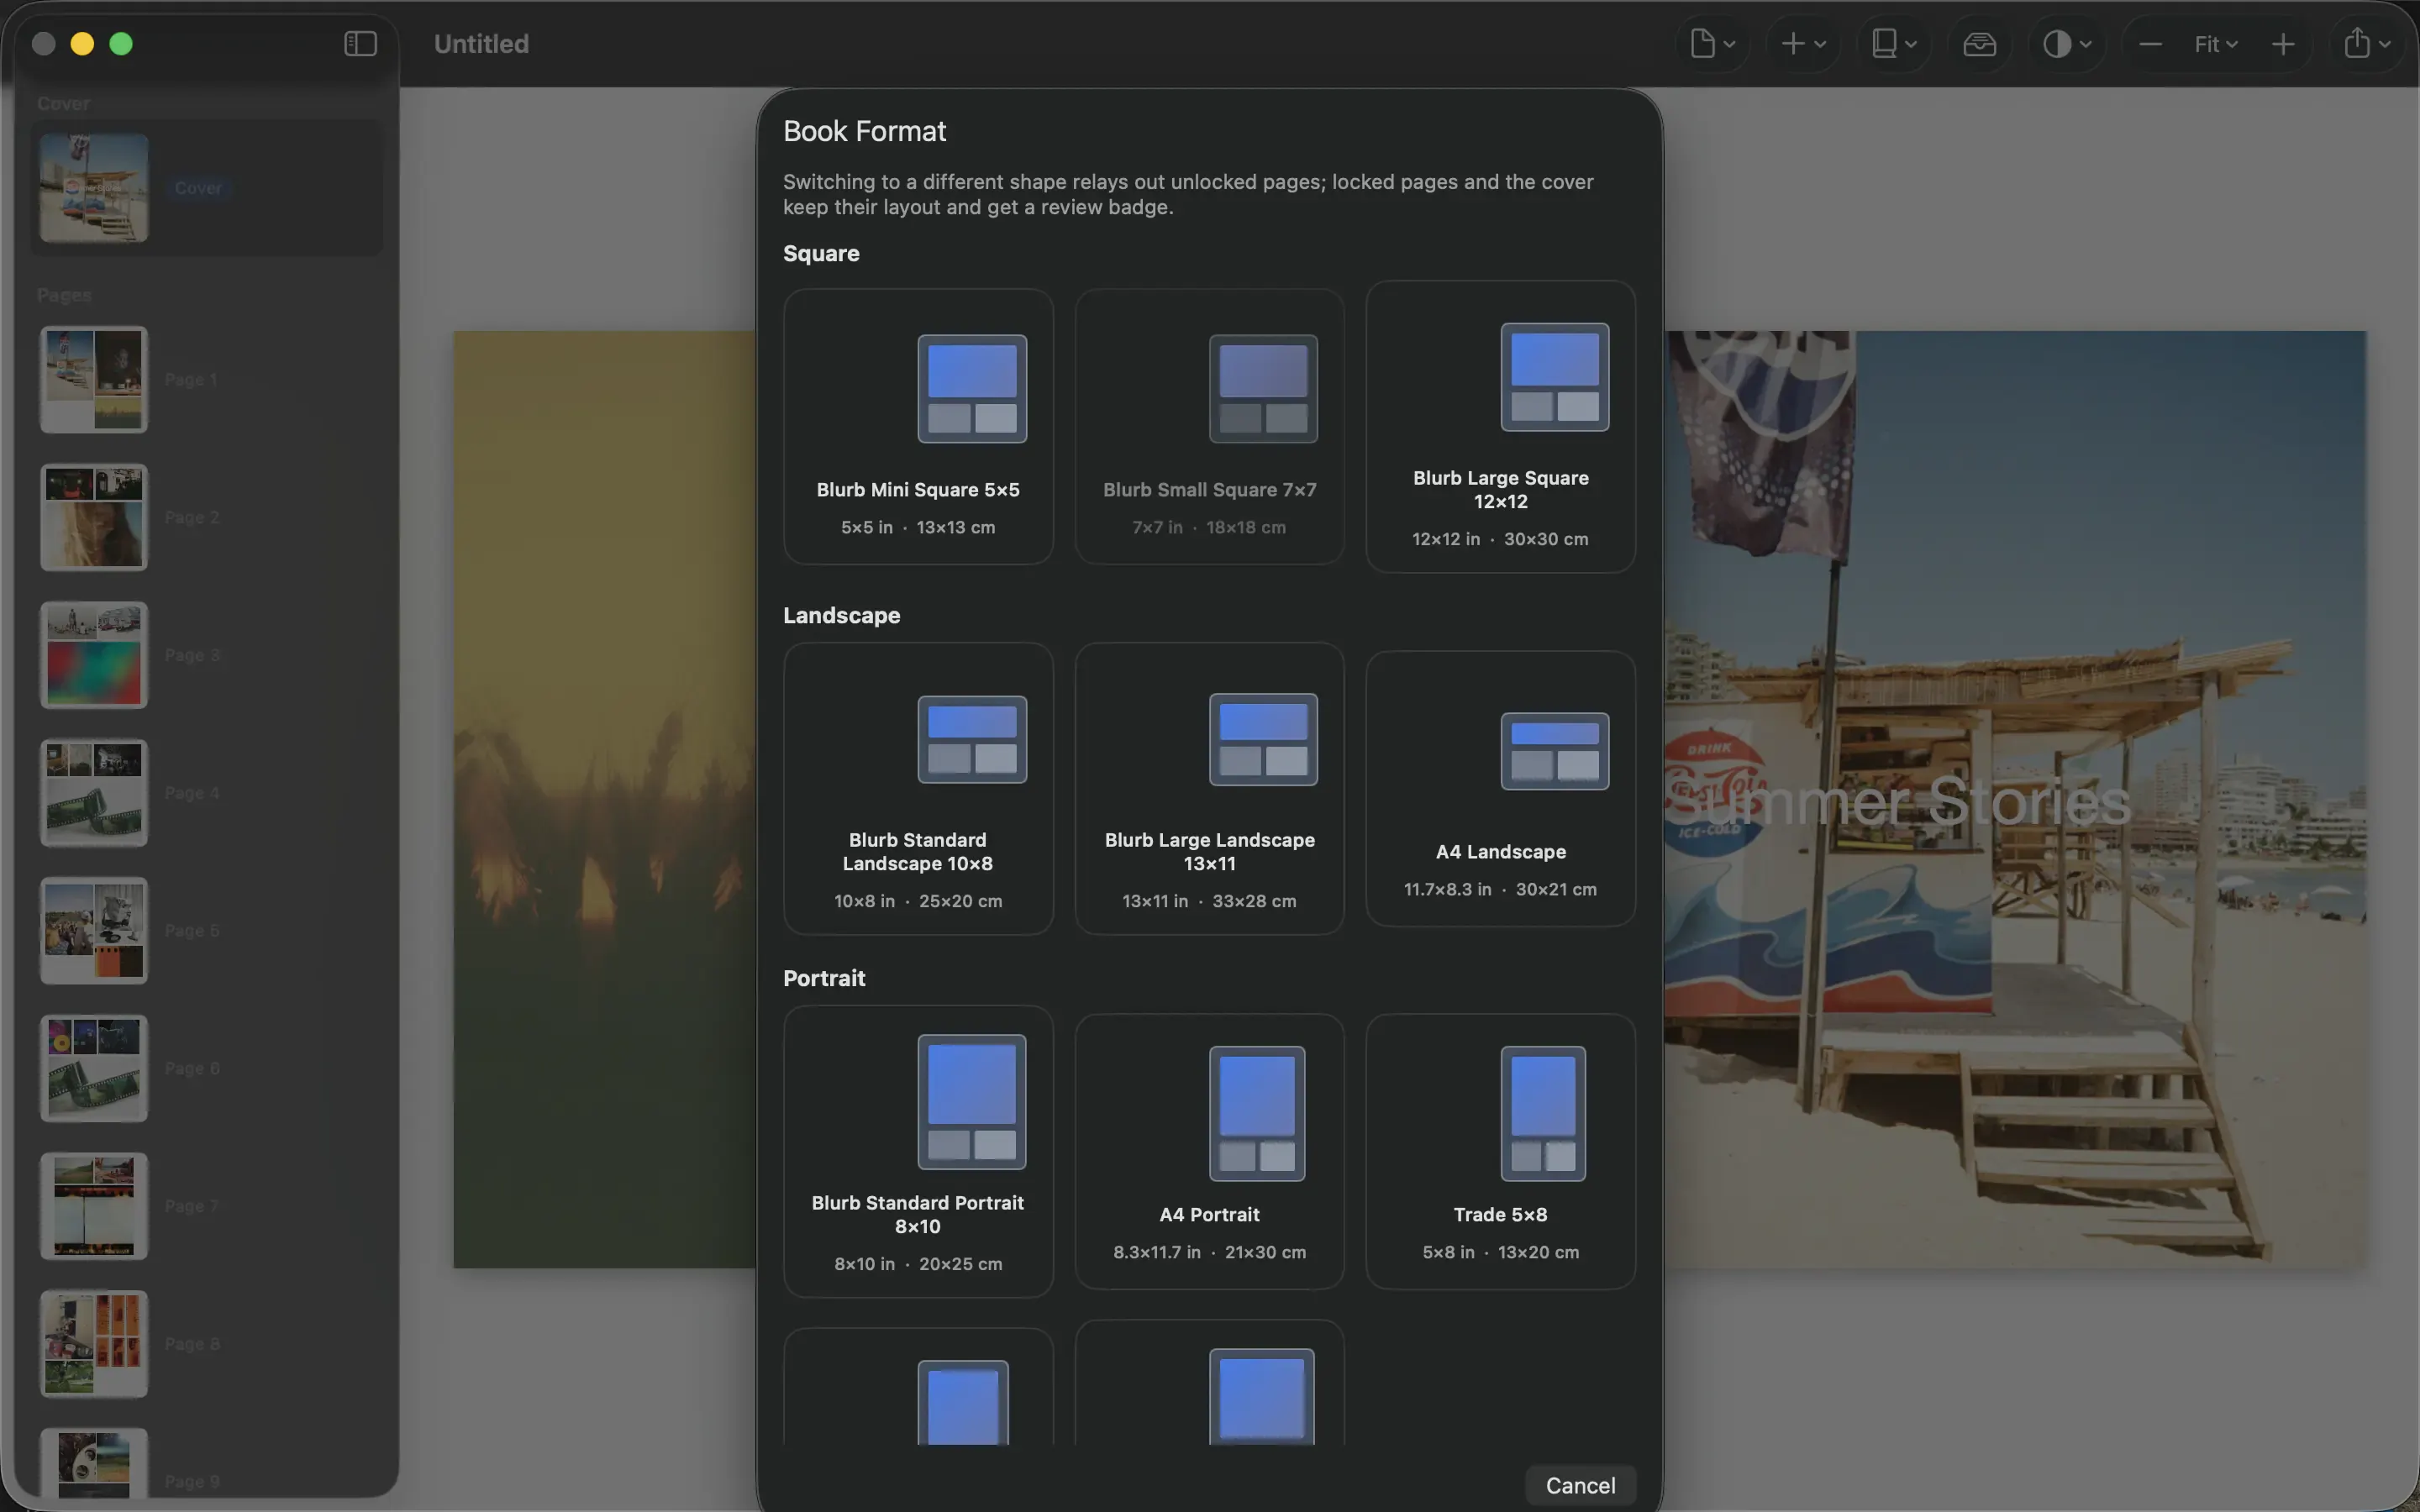This screenshot has width=2420, height=1512.
Task: Choose Blurb Large Landscape 13×11 format
Action: tap(1209, 789)
